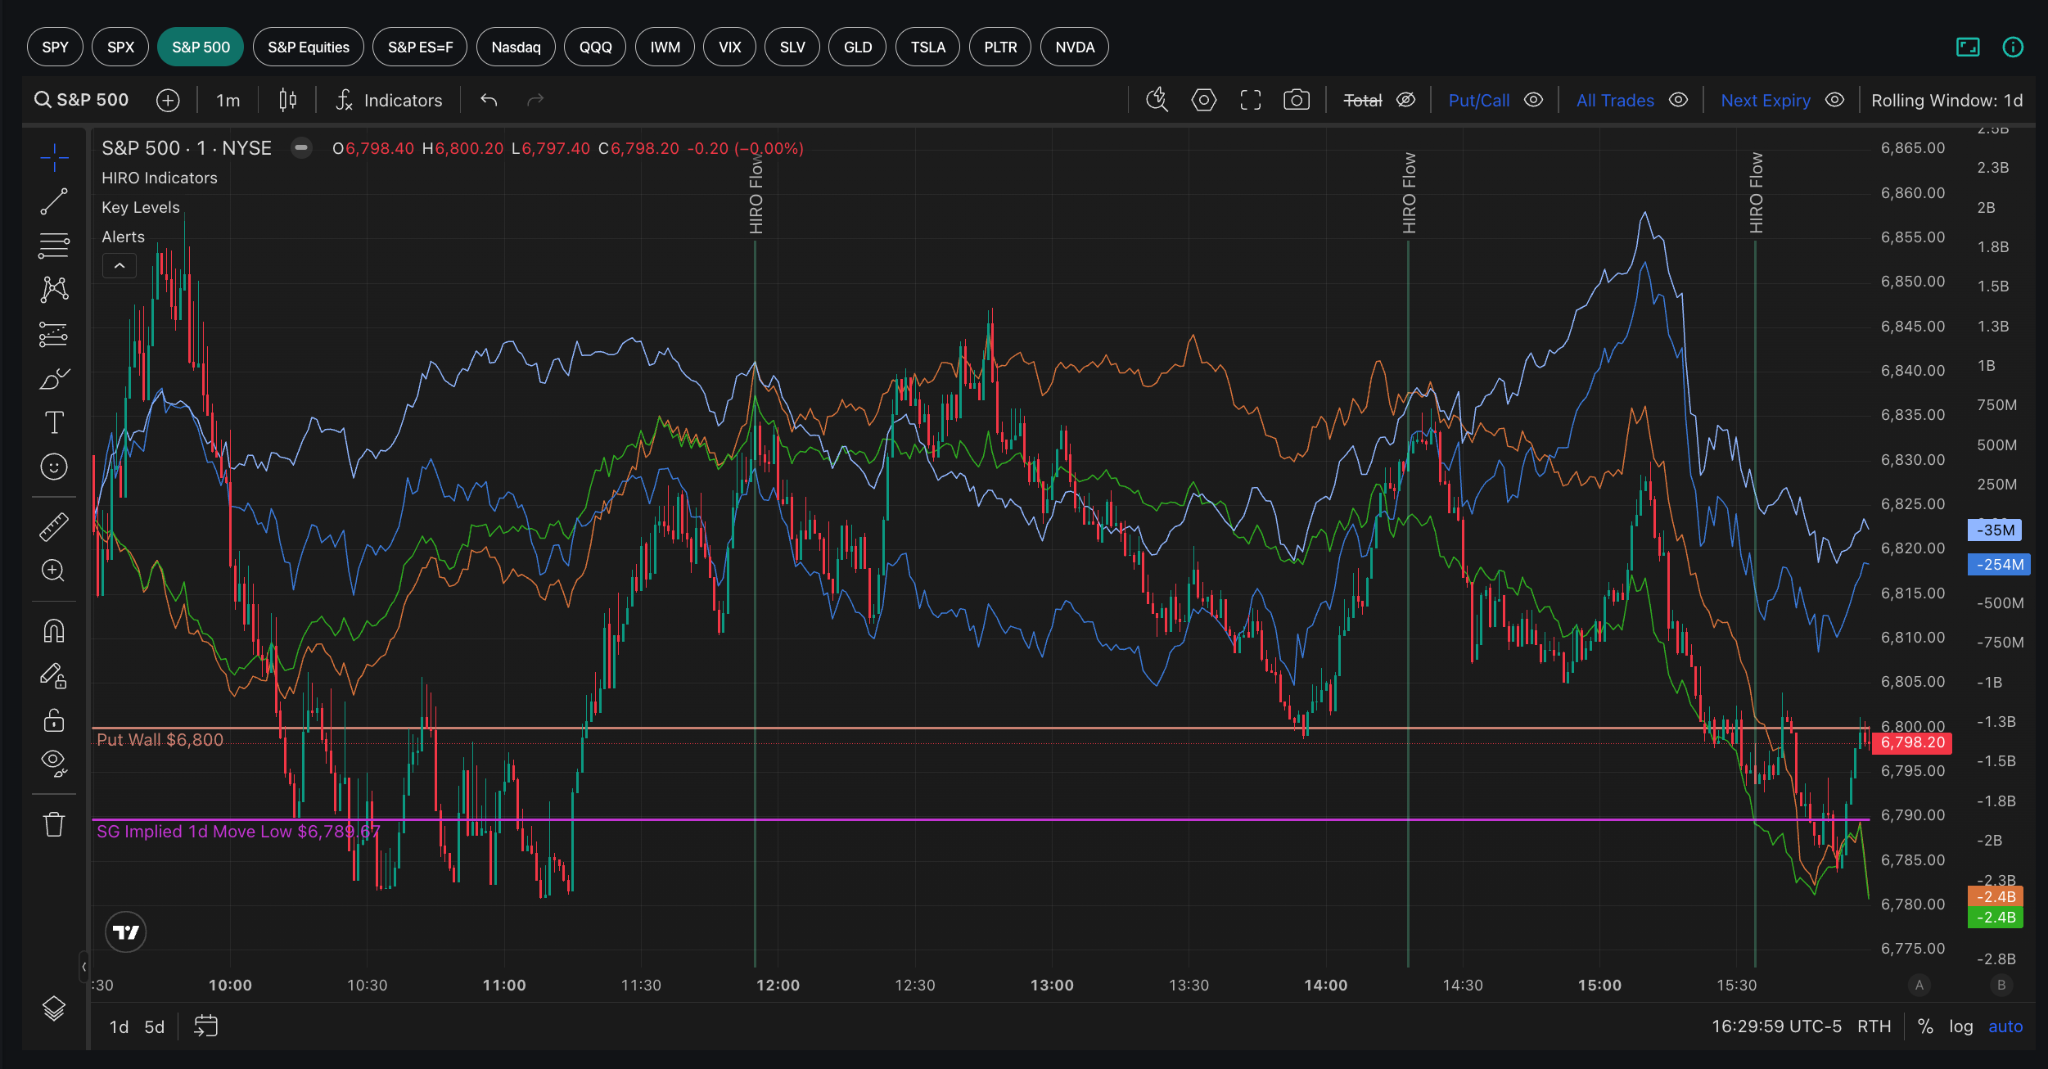
Task: Take a chart snapshot with camera icon
Action: click(x=1296, y=100)
